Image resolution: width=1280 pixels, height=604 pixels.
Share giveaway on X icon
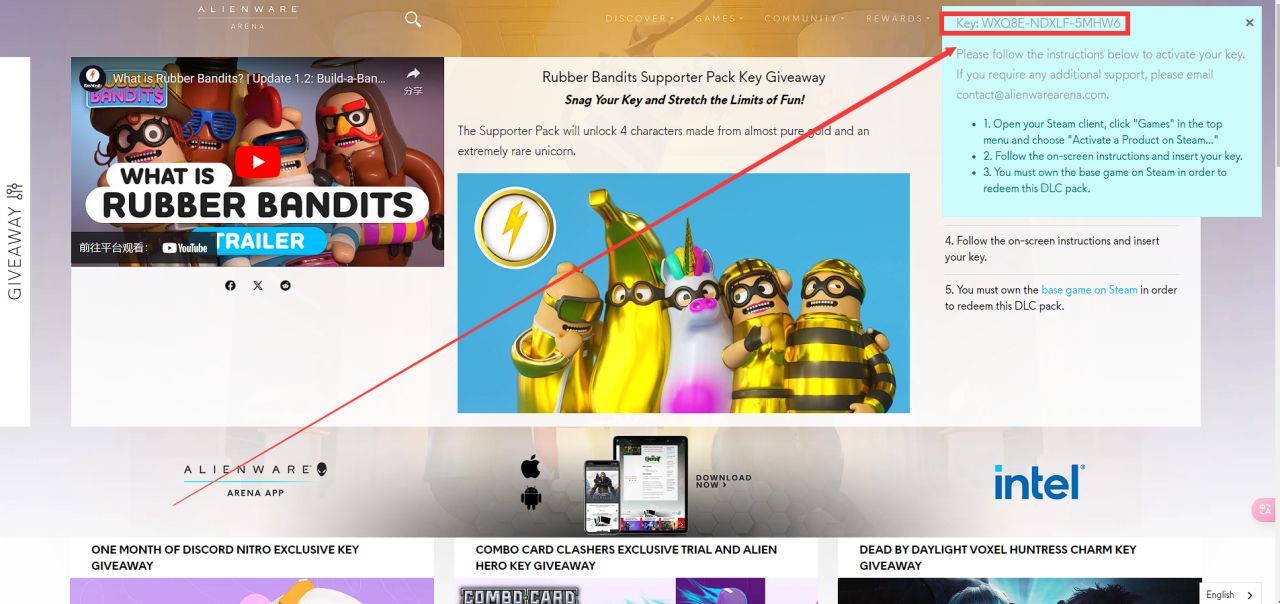click(x=258, y=286)
